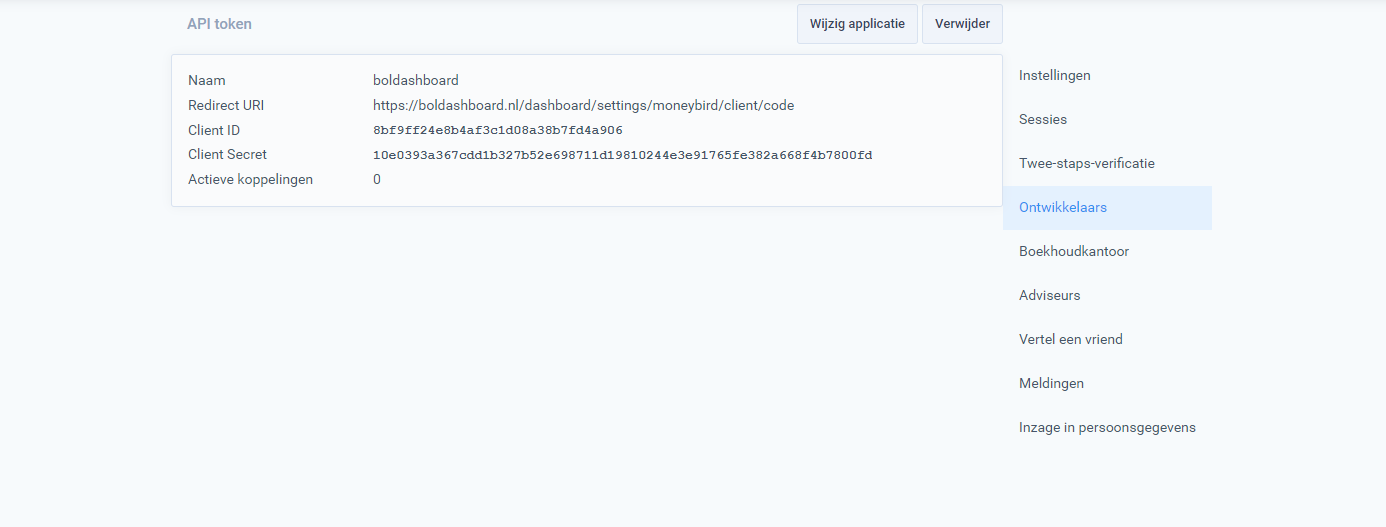Image resolution: width=1386 pixels, height=527 pixels.
Task: Open Inzage in persoonsgegevens
Action: (x=1106, y=427)
